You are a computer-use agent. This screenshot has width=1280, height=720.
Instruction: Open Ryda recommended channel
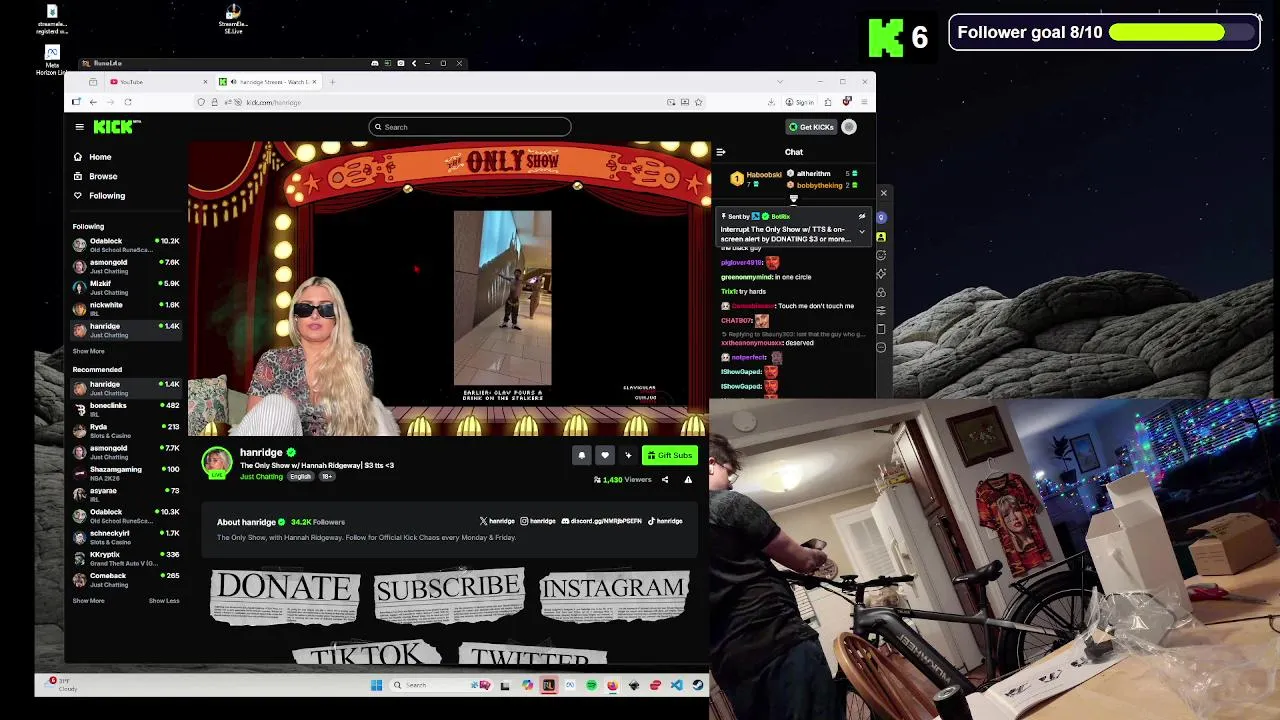[x=126, y=431]
